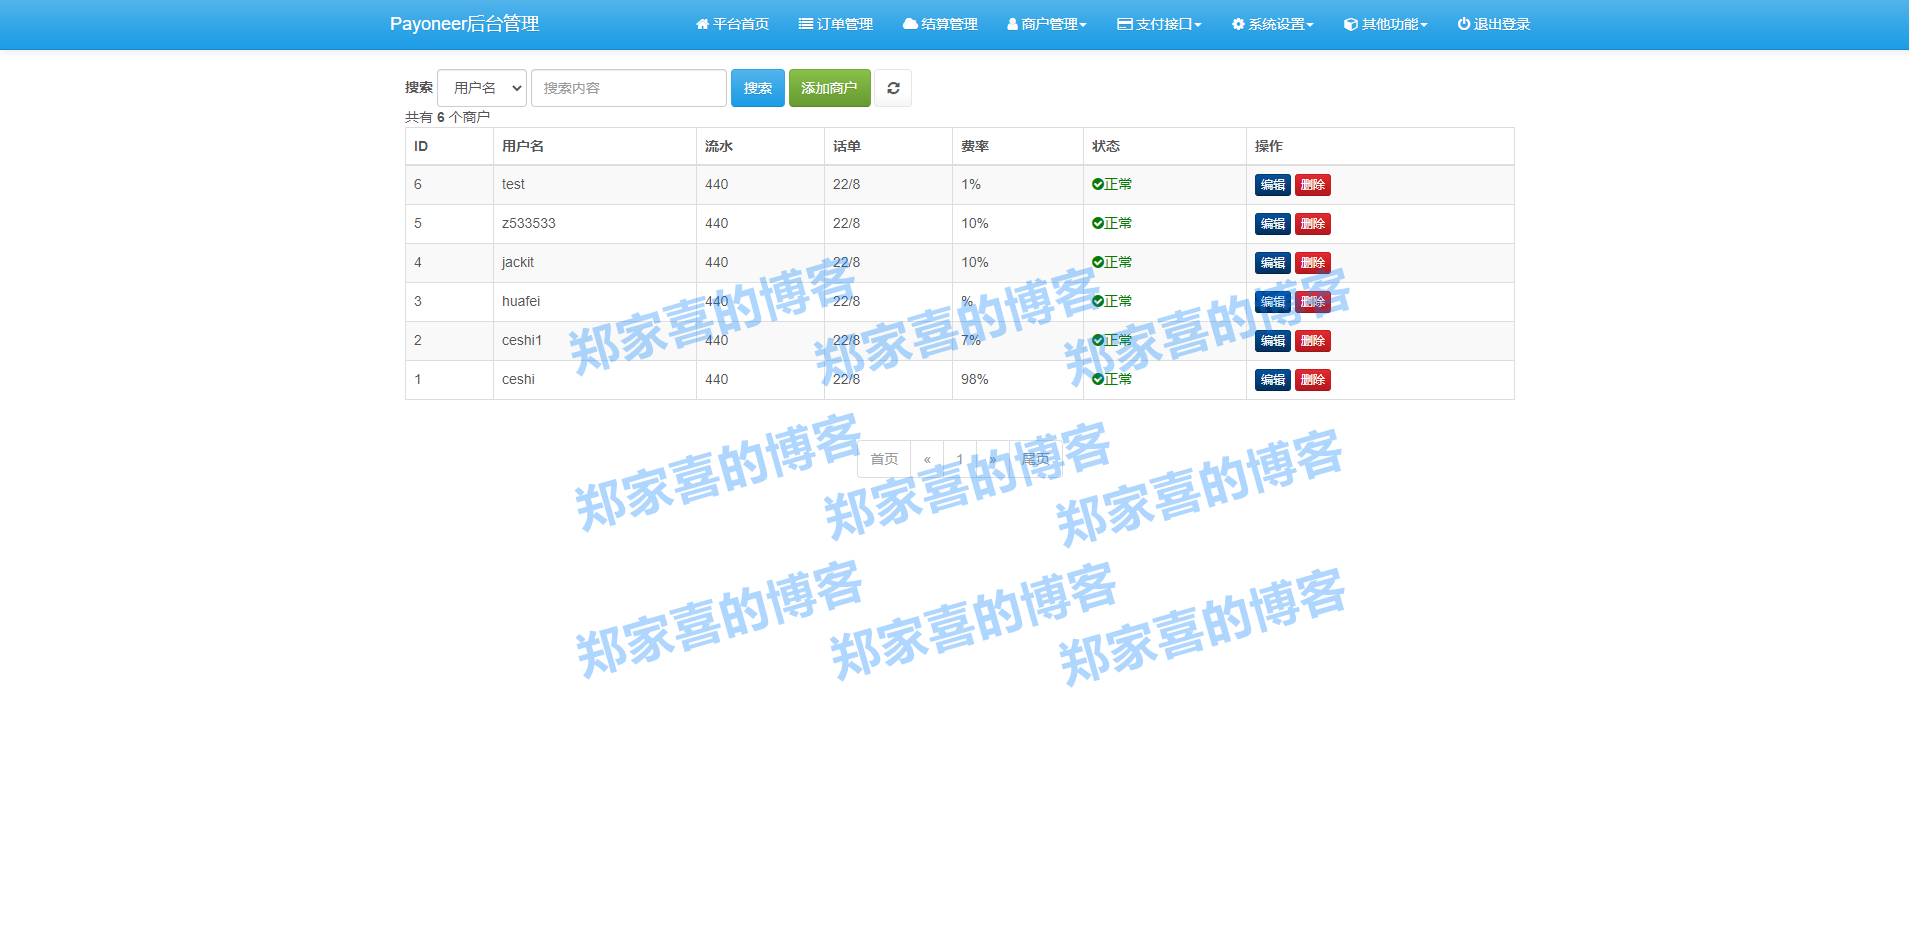Click the 正常 status icon for huafei
This screenshot has width=1909, height=933.
pyautogui.click(x=1098, y=301)
